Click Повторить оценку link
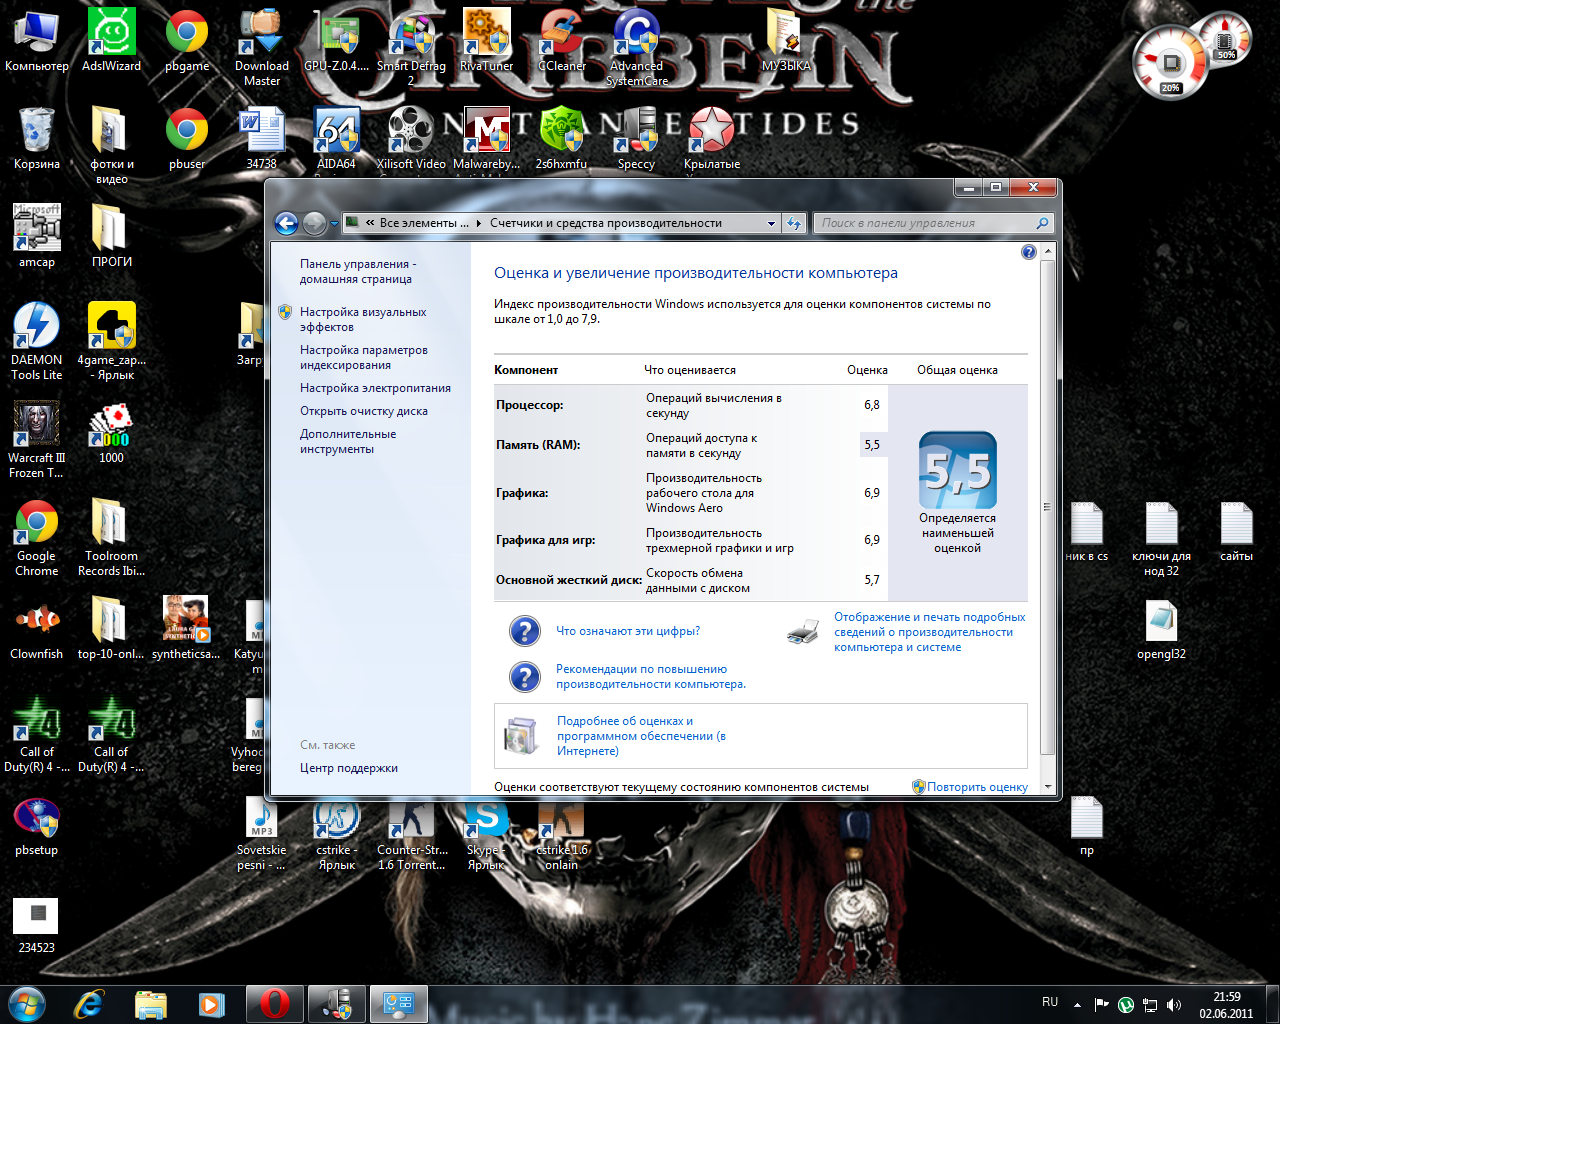 976,787
